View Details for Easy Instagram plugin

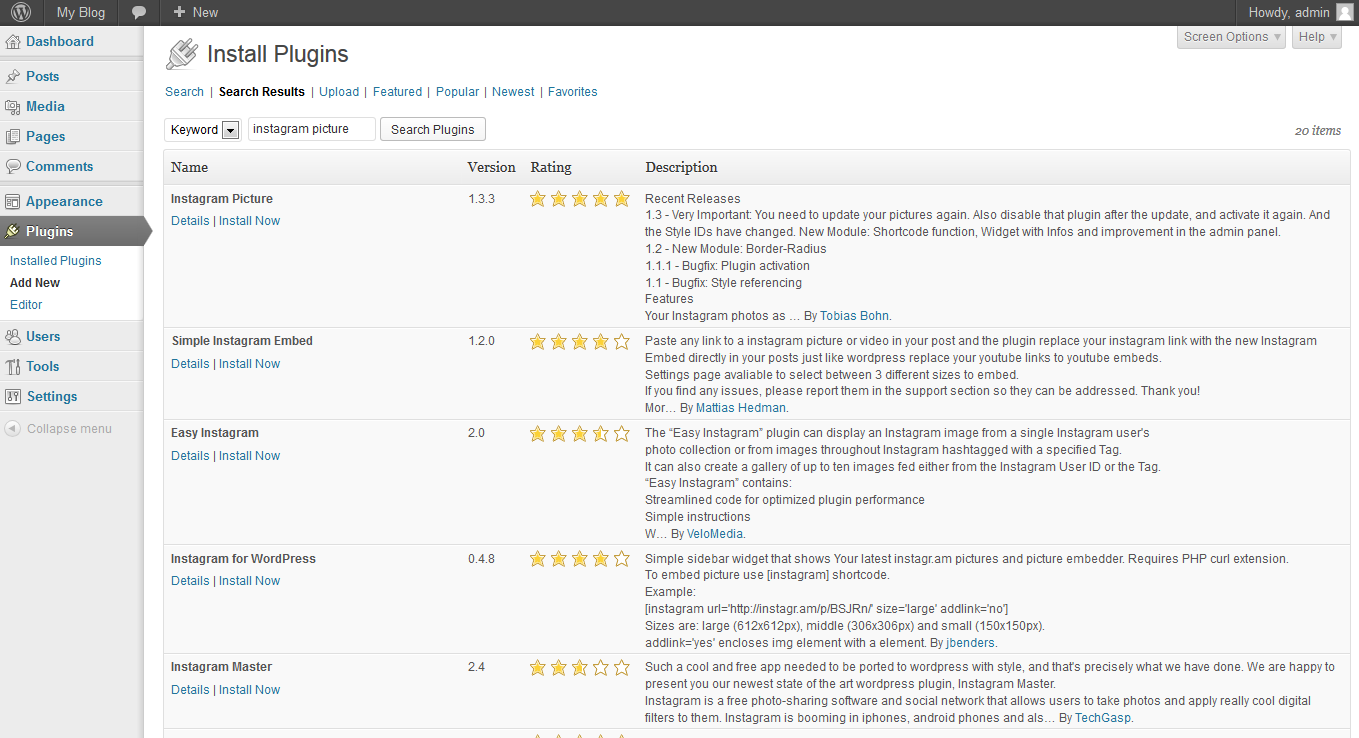(190, 456)
